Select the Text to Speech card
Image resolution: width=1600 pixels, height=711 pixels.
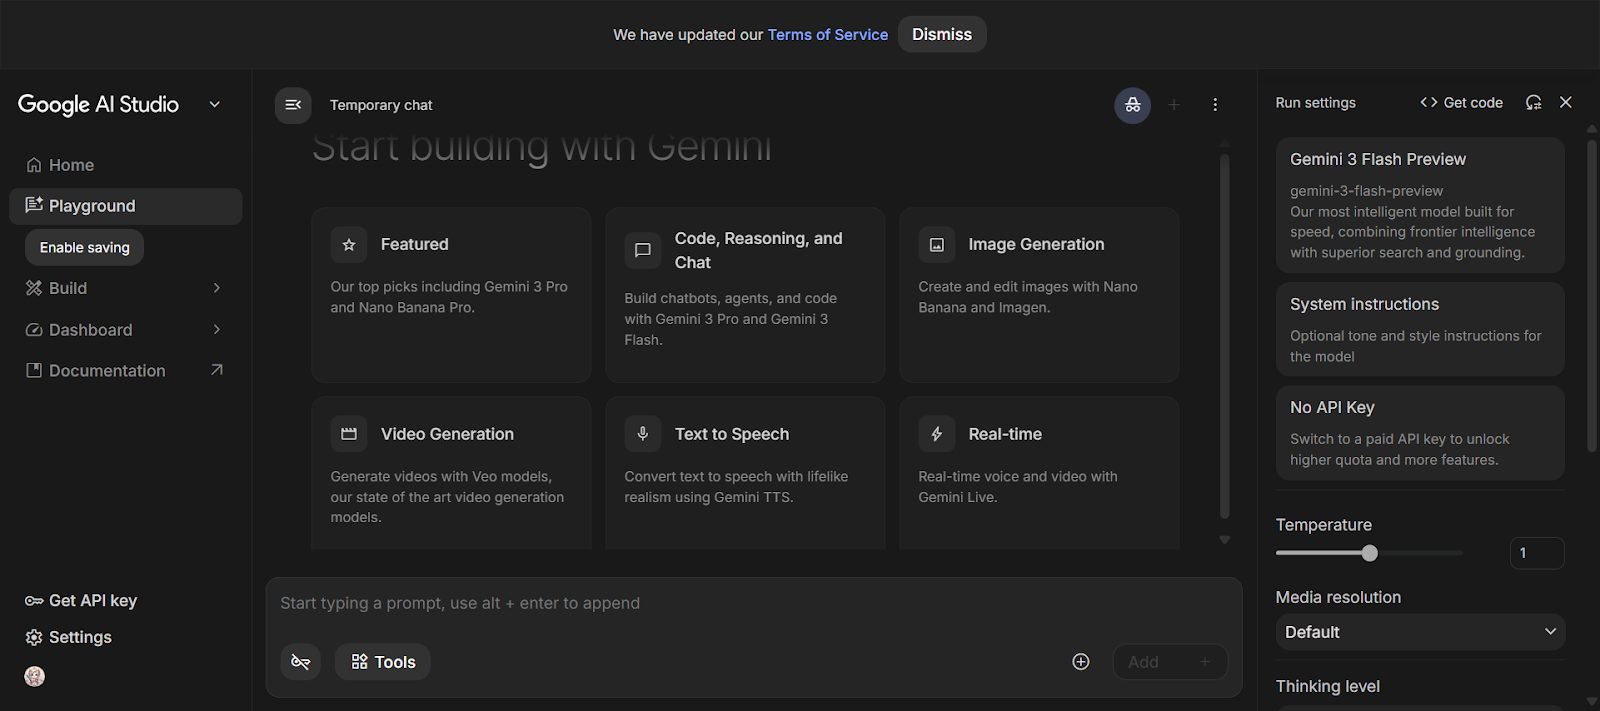[x=744, y=472]
